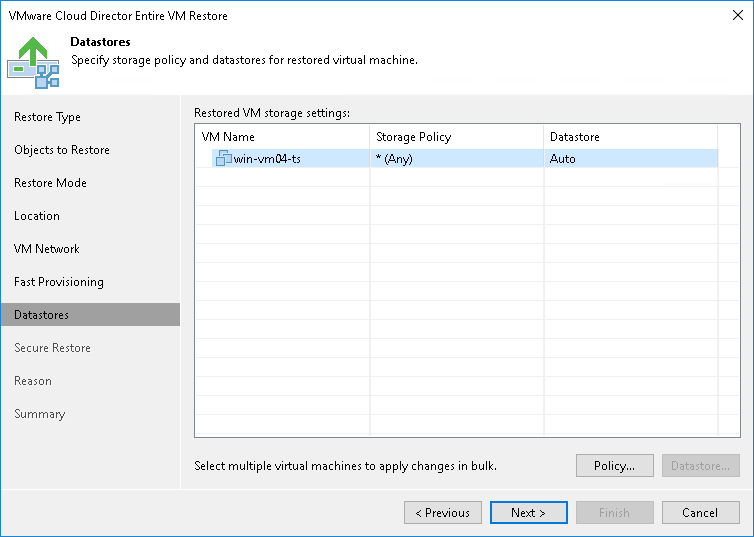
Task: Open the Secure Restore step
Action: 52,348
